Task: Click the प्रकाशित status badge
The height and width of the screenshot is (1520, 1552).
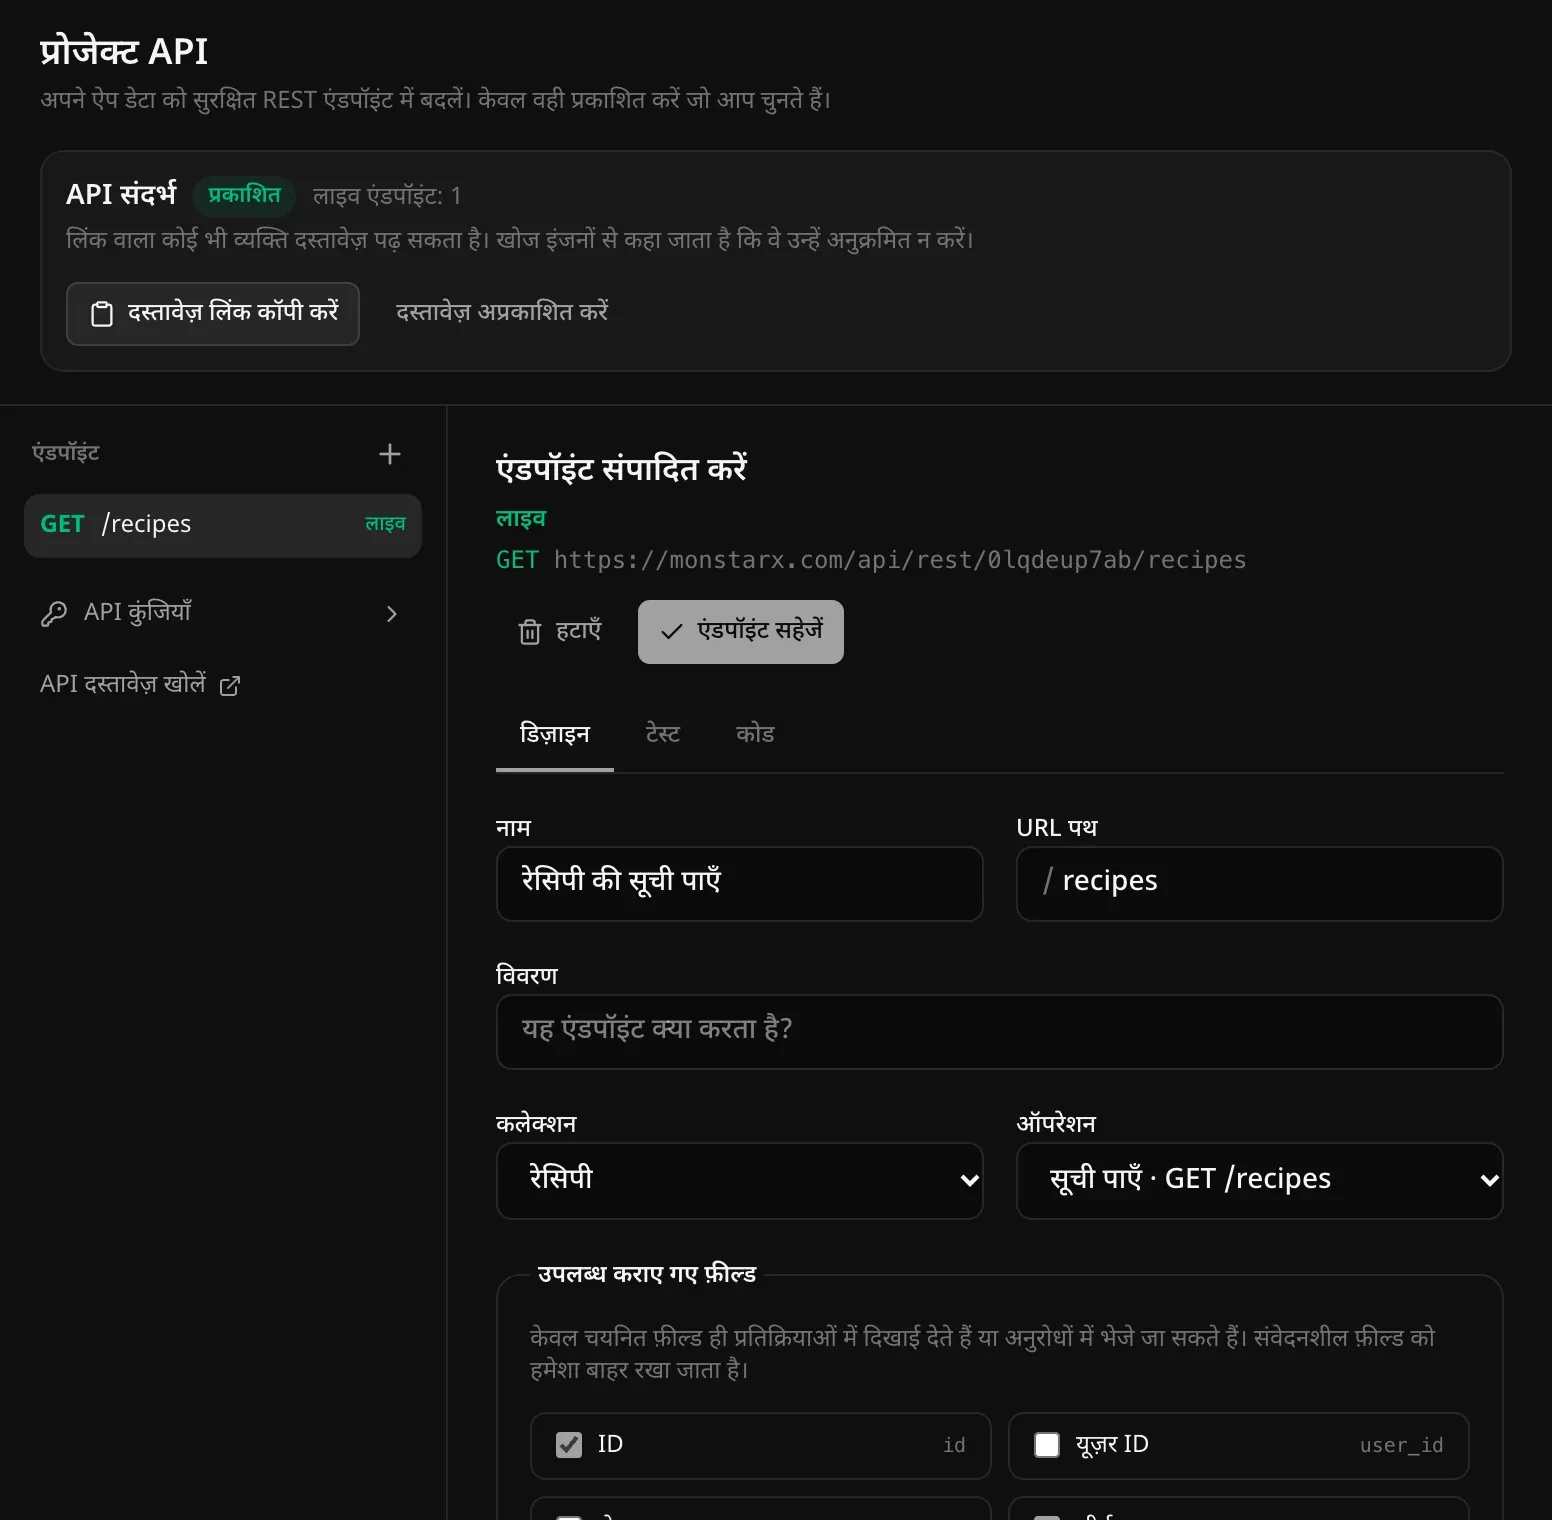Action: click(245, 196)
